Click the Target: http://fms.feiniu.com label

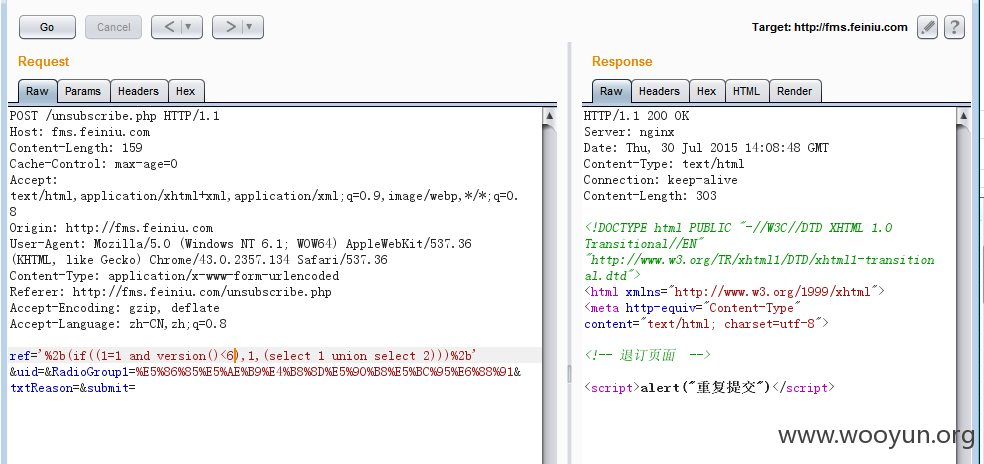830,27
